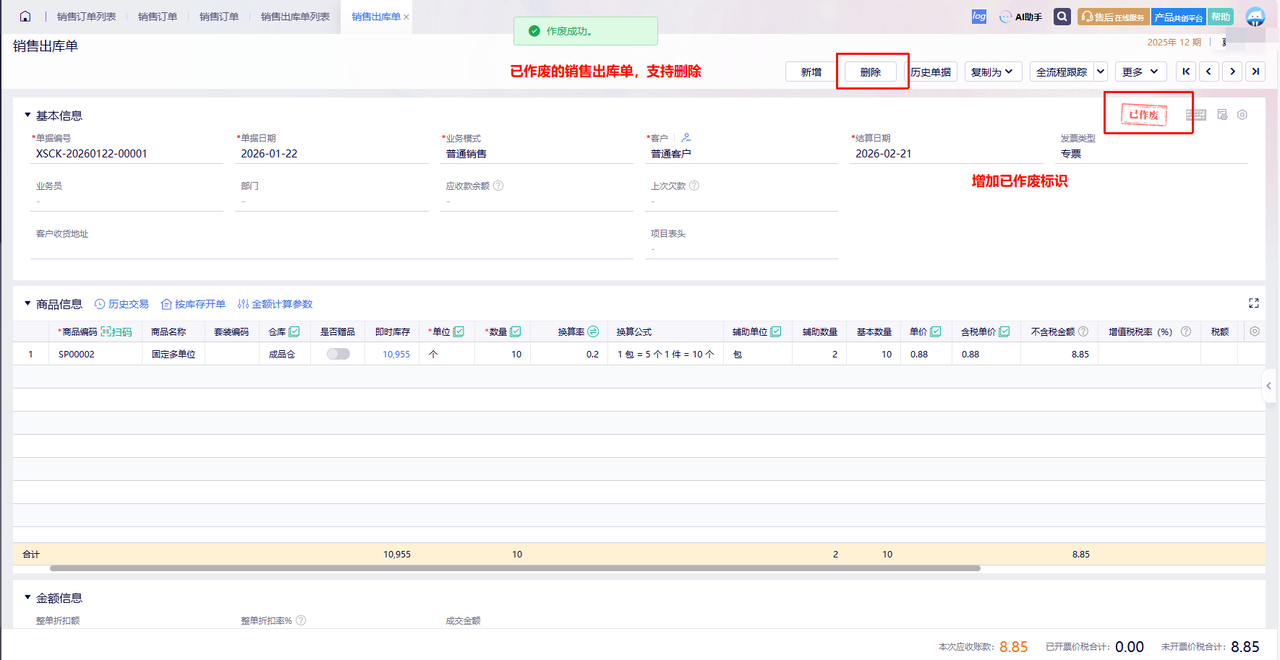
Task: Tick the checkbox in 含税单价 column header
Action: pos(1004,331)
